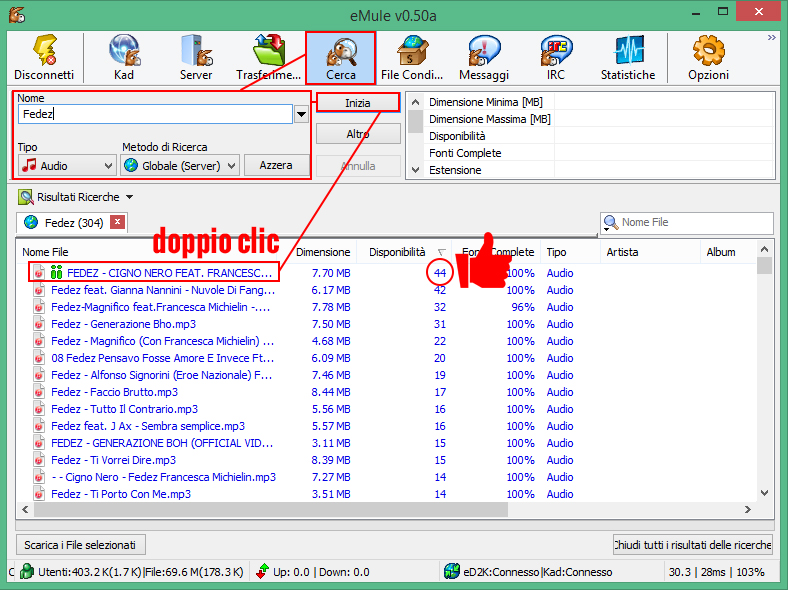Image resolution: width=788 pixels, height=590 pixels.
Task: Click the Risultati Ricerche magnifier icon
Action: 26,197
